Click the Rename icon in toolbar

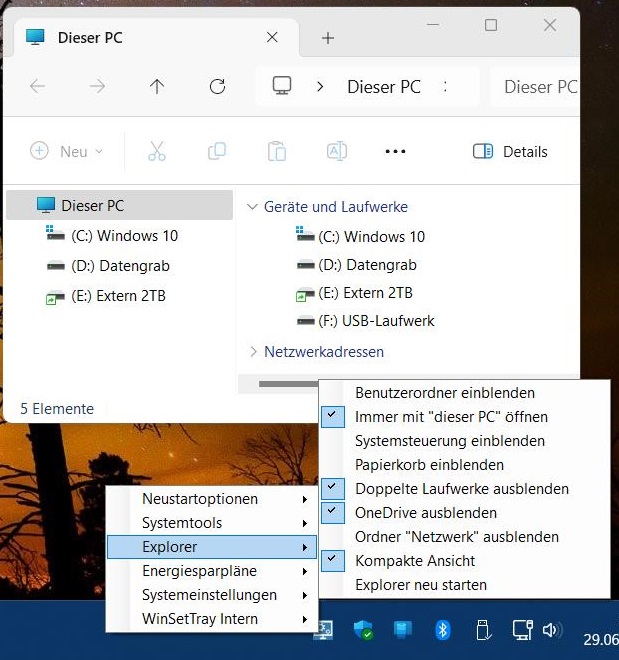[337, 151]
